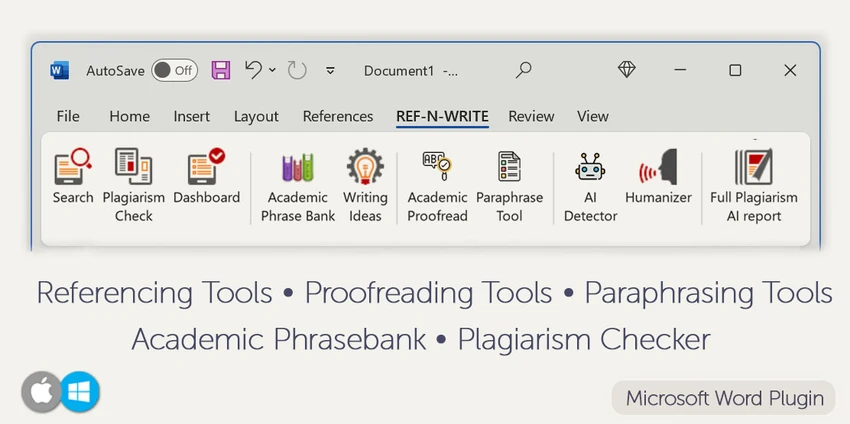The height and width of the screenshot is (424, 850).
Task: Switch to the Insert tab
Action: [191, 117]
